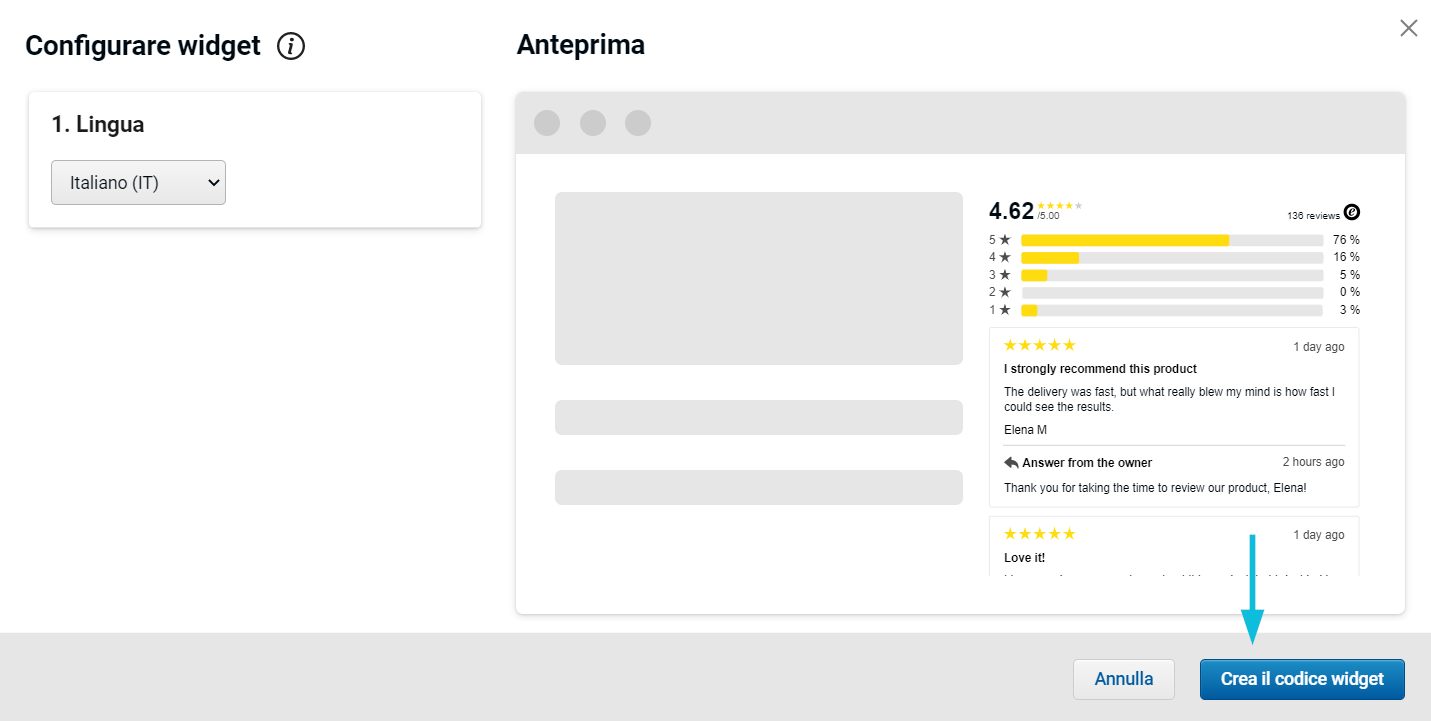Click the 1-star rating bar at 3 %
Image resolution: width=1431 pixels, height=721 pixels.
coord(1172,310)
